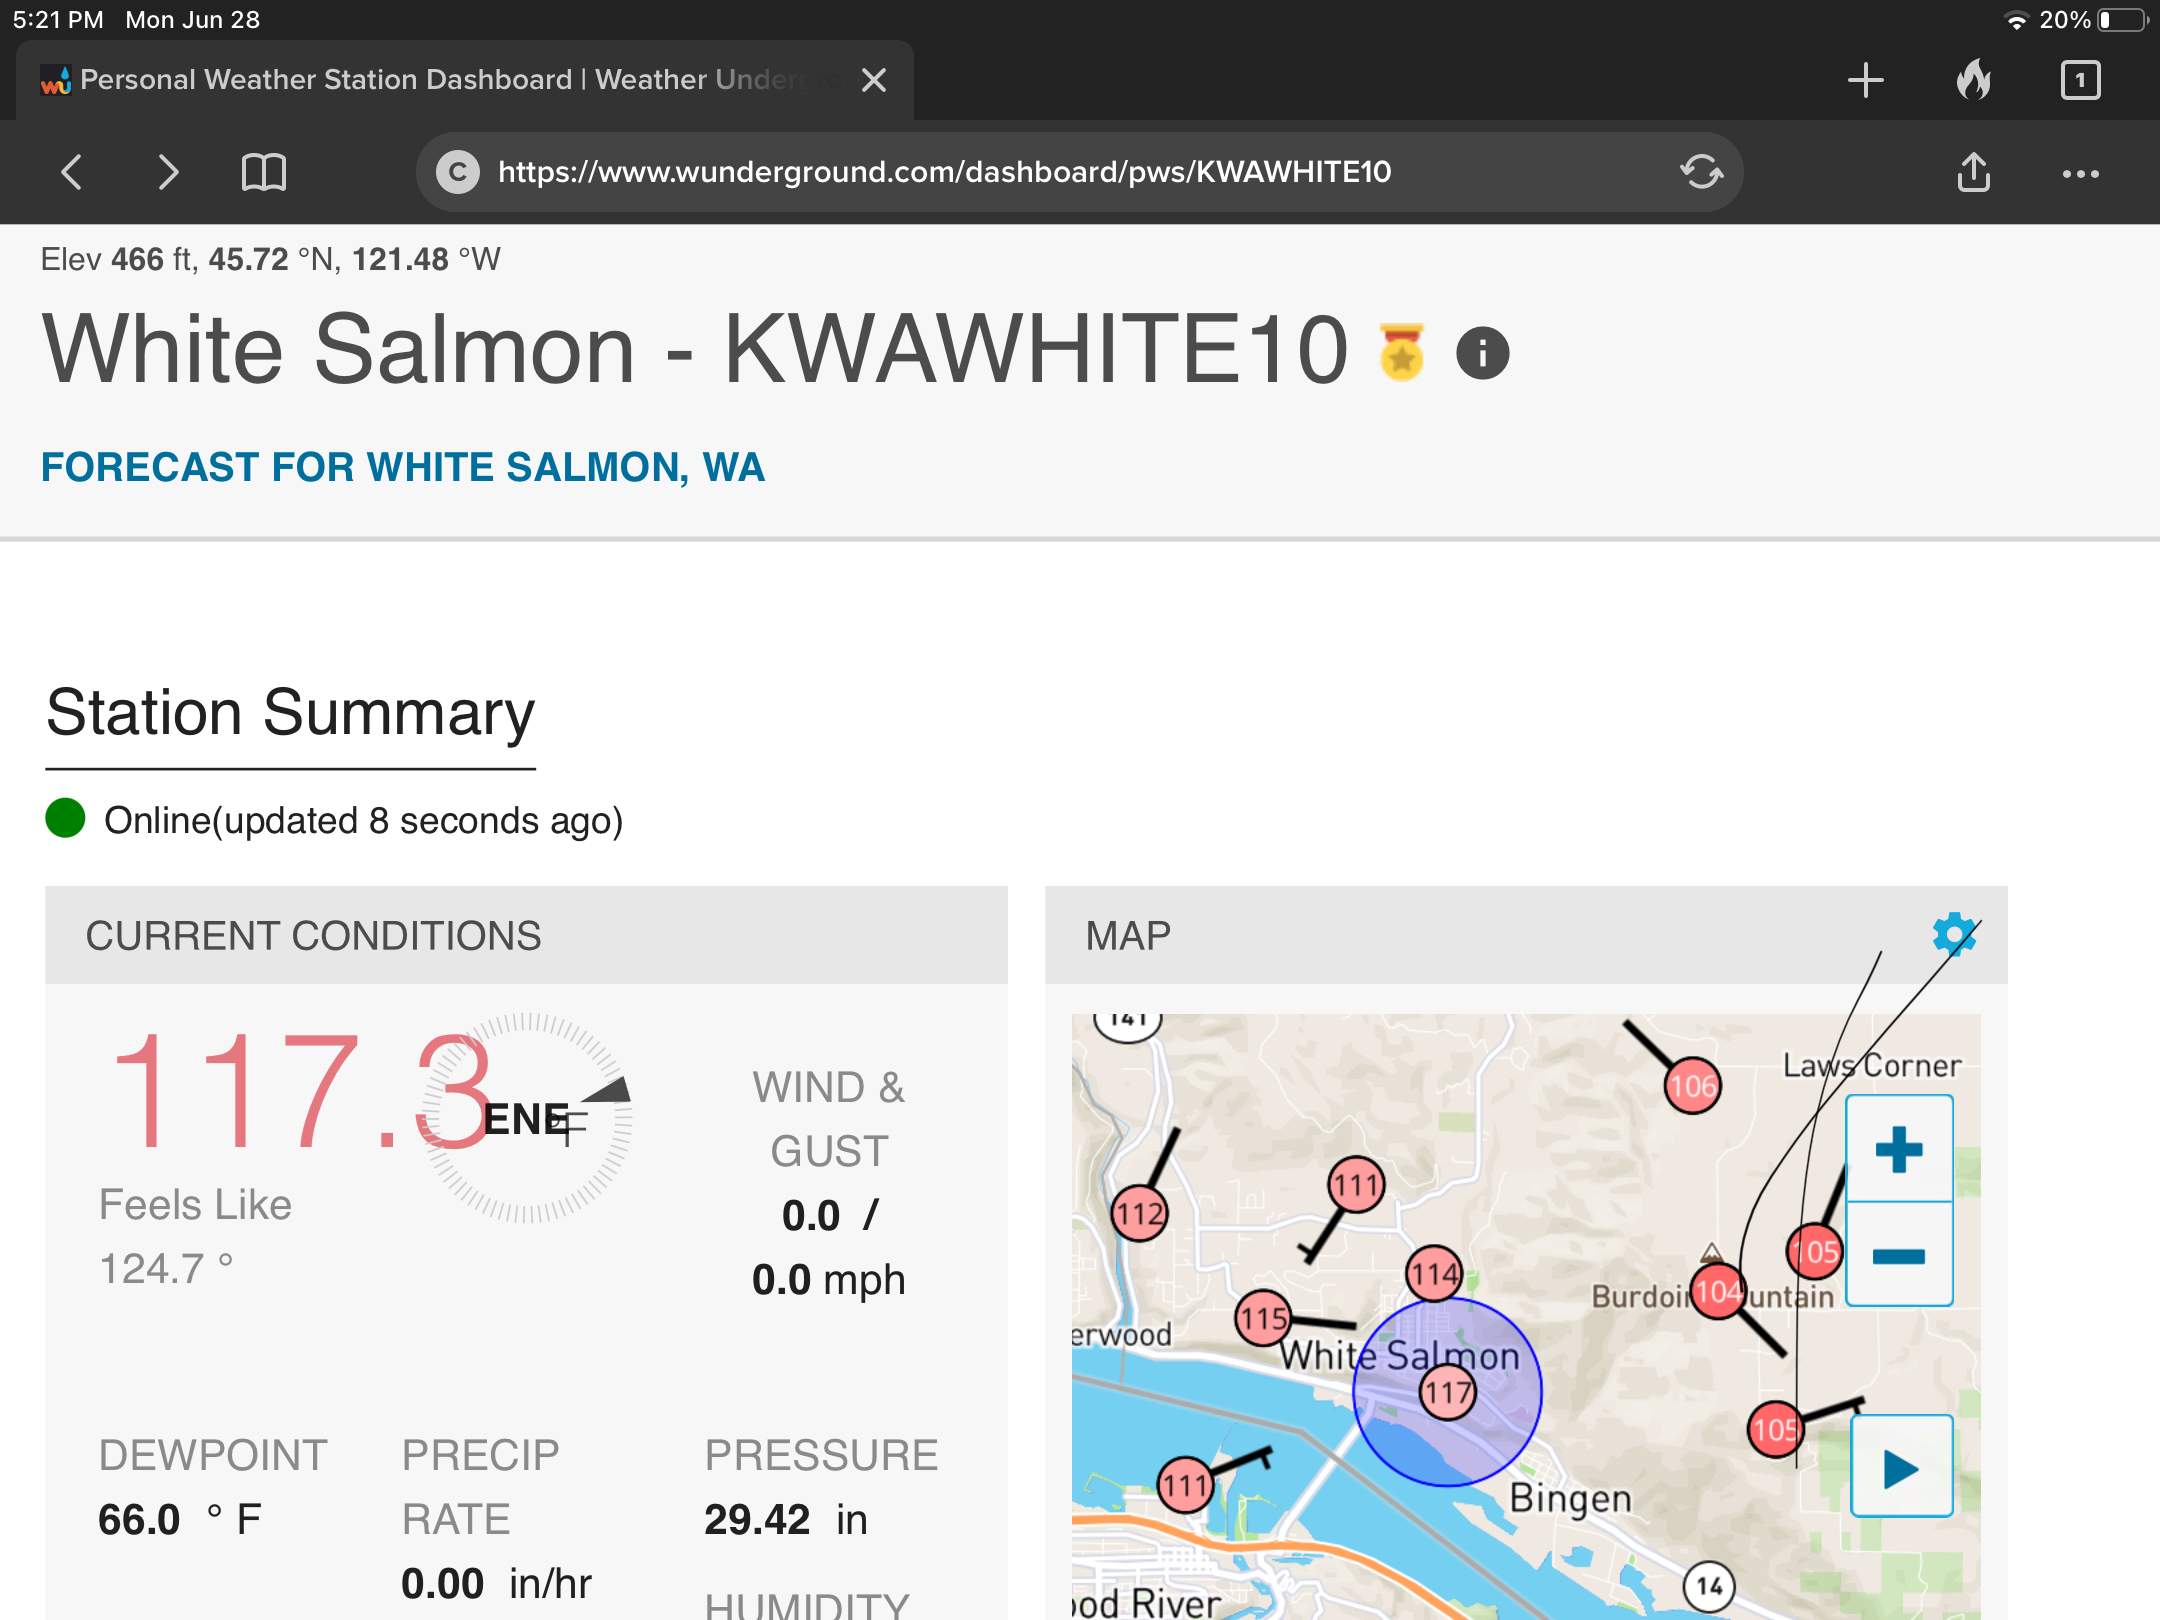Zoom out on the map
This screenshot has width=2160, height=1620.
point(1899,1255)
